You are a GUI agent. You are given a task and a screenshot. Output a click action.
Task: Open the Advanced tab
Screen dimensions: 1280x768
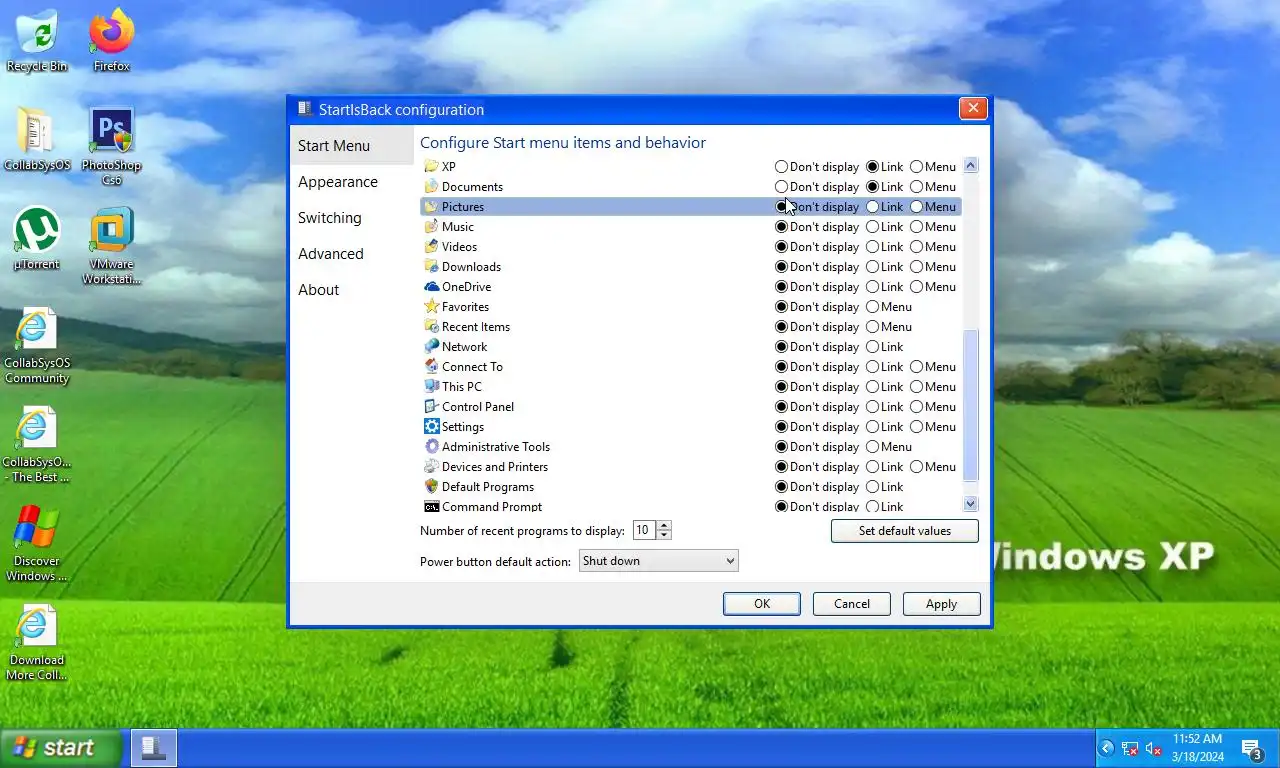tap(331, 254)
